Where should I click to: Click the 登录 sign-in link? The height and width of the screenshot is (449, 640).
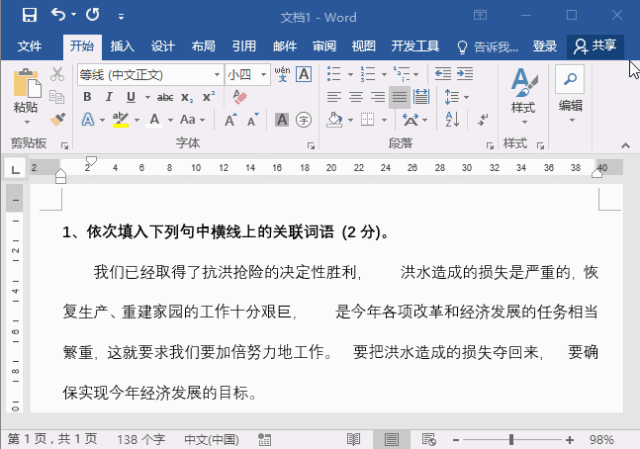coord(544,46)
